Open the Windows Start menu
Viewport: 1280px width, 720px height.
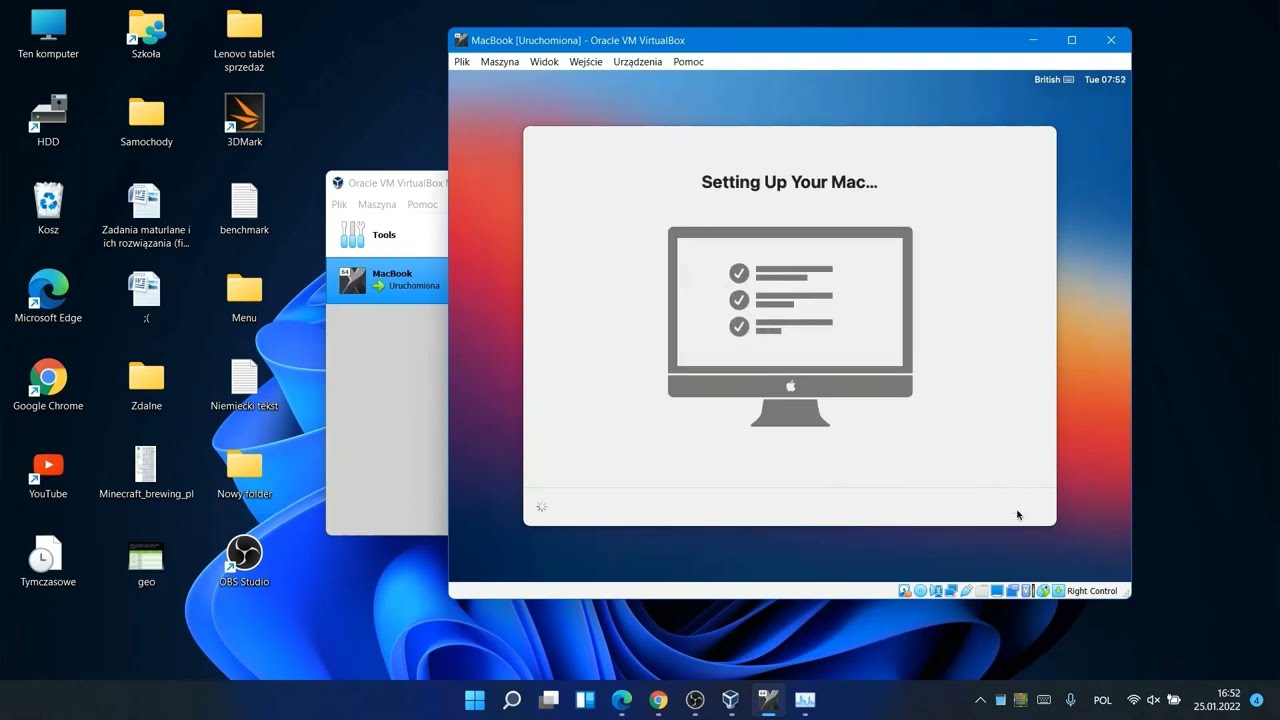click(475, 700)
